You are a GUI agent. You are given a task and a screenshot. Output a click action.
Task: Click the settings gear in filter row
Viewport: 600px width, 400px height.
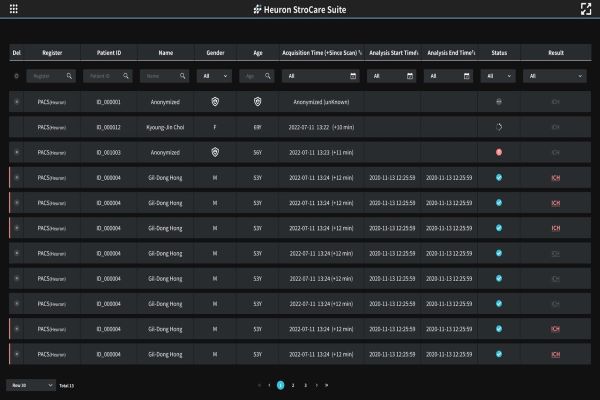16,76
